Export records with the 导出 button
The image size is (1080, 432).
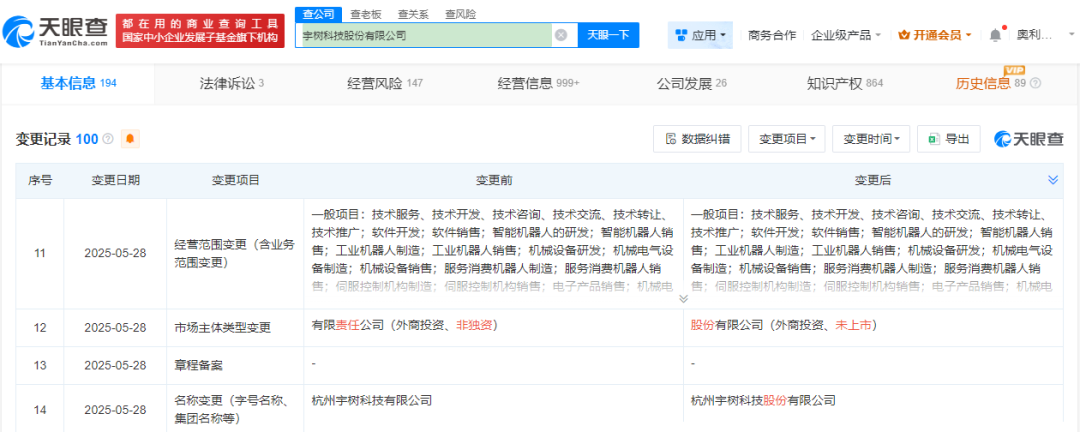click(947, 139)
